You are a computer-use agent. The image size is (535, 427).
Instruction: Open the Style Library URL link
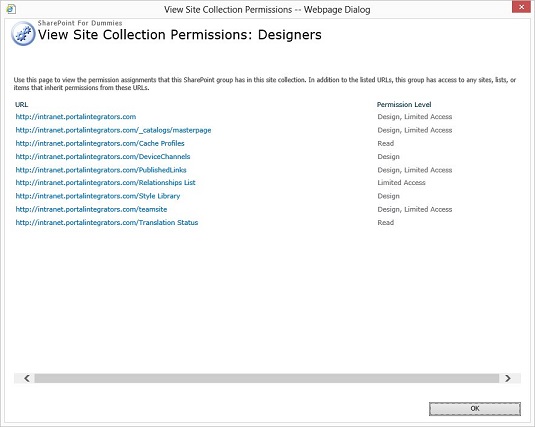[98, 196]
